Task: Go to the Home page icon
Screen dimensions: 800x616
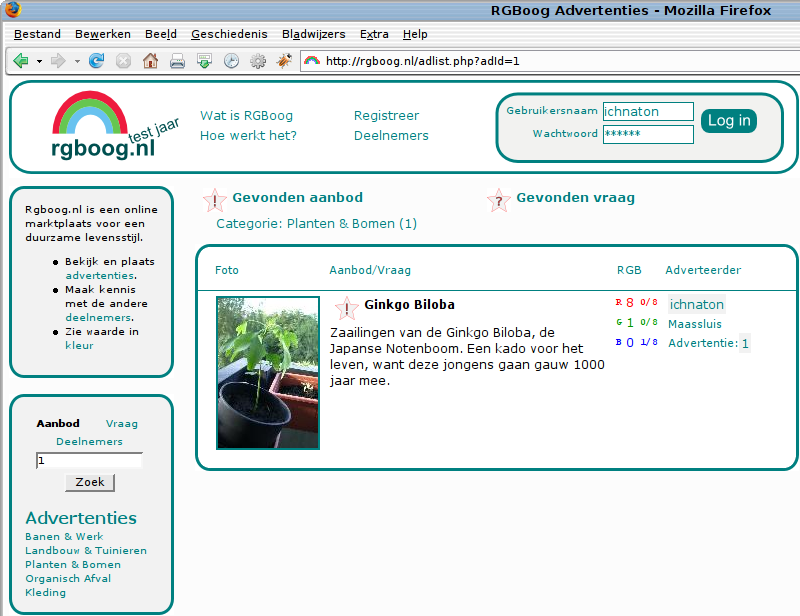Action: (x=150, y=61)
